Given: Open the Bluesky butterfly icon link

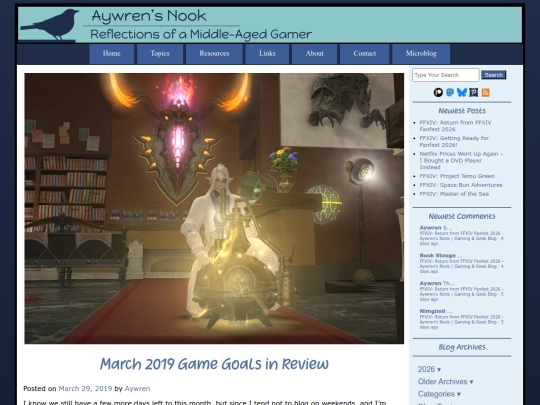Looking at the screenshot, I should pos(462,92).
